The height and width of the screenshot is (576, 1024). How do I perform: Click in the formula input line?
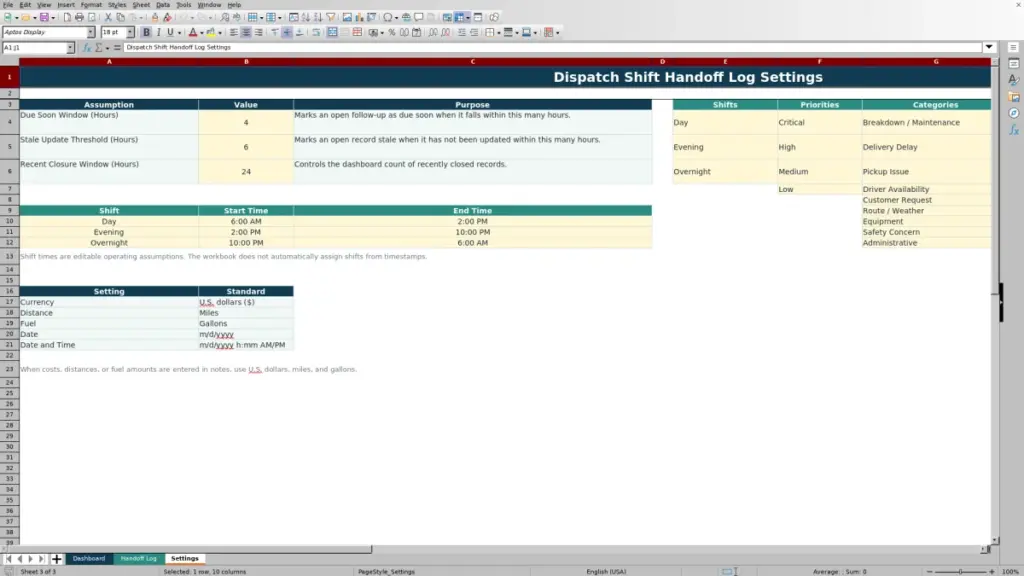point(552,47)
